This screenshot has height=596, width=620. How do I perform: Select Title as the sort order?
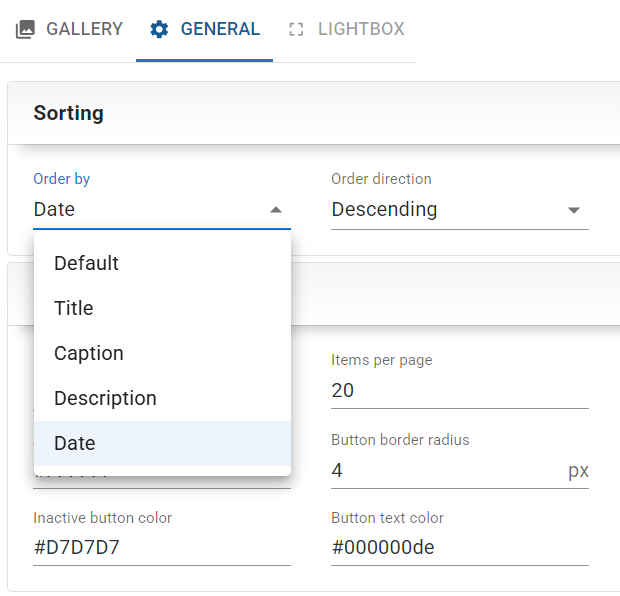point(74,308)
